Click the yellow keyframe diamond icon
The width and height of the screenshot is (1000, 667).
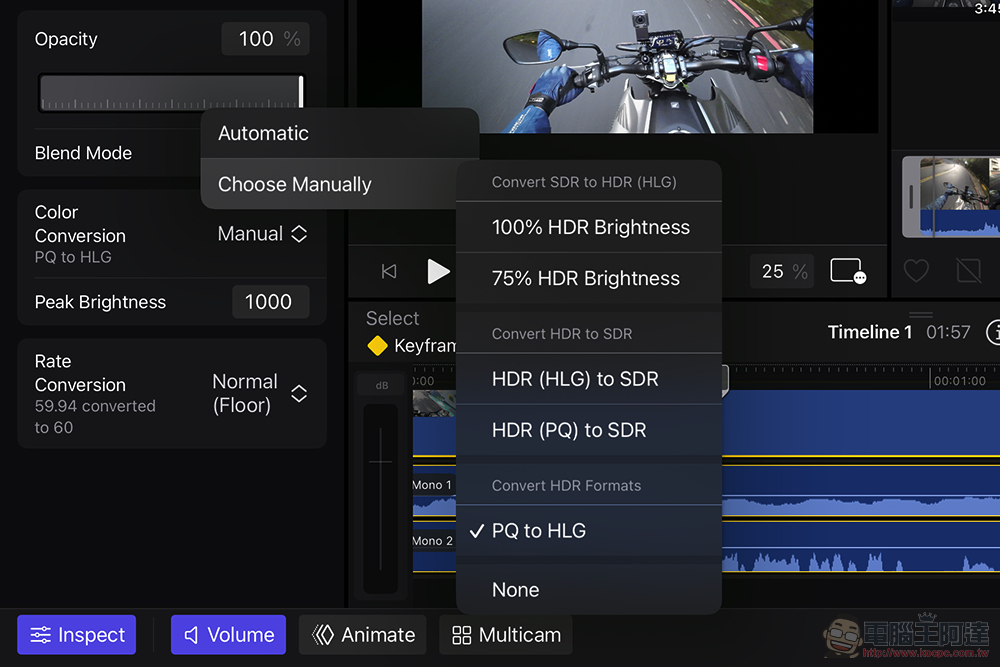pos(378,346)
